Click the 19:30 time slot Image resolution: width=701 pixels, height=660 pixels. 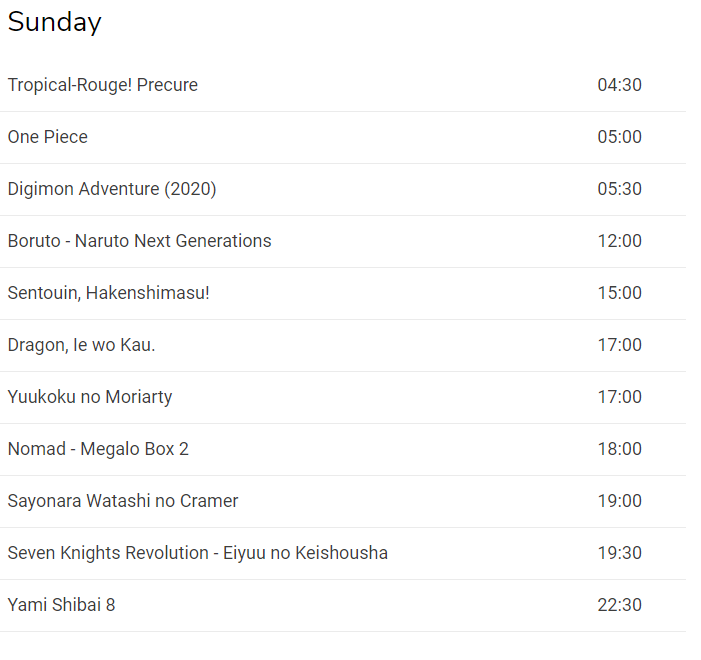pos(620,553)
